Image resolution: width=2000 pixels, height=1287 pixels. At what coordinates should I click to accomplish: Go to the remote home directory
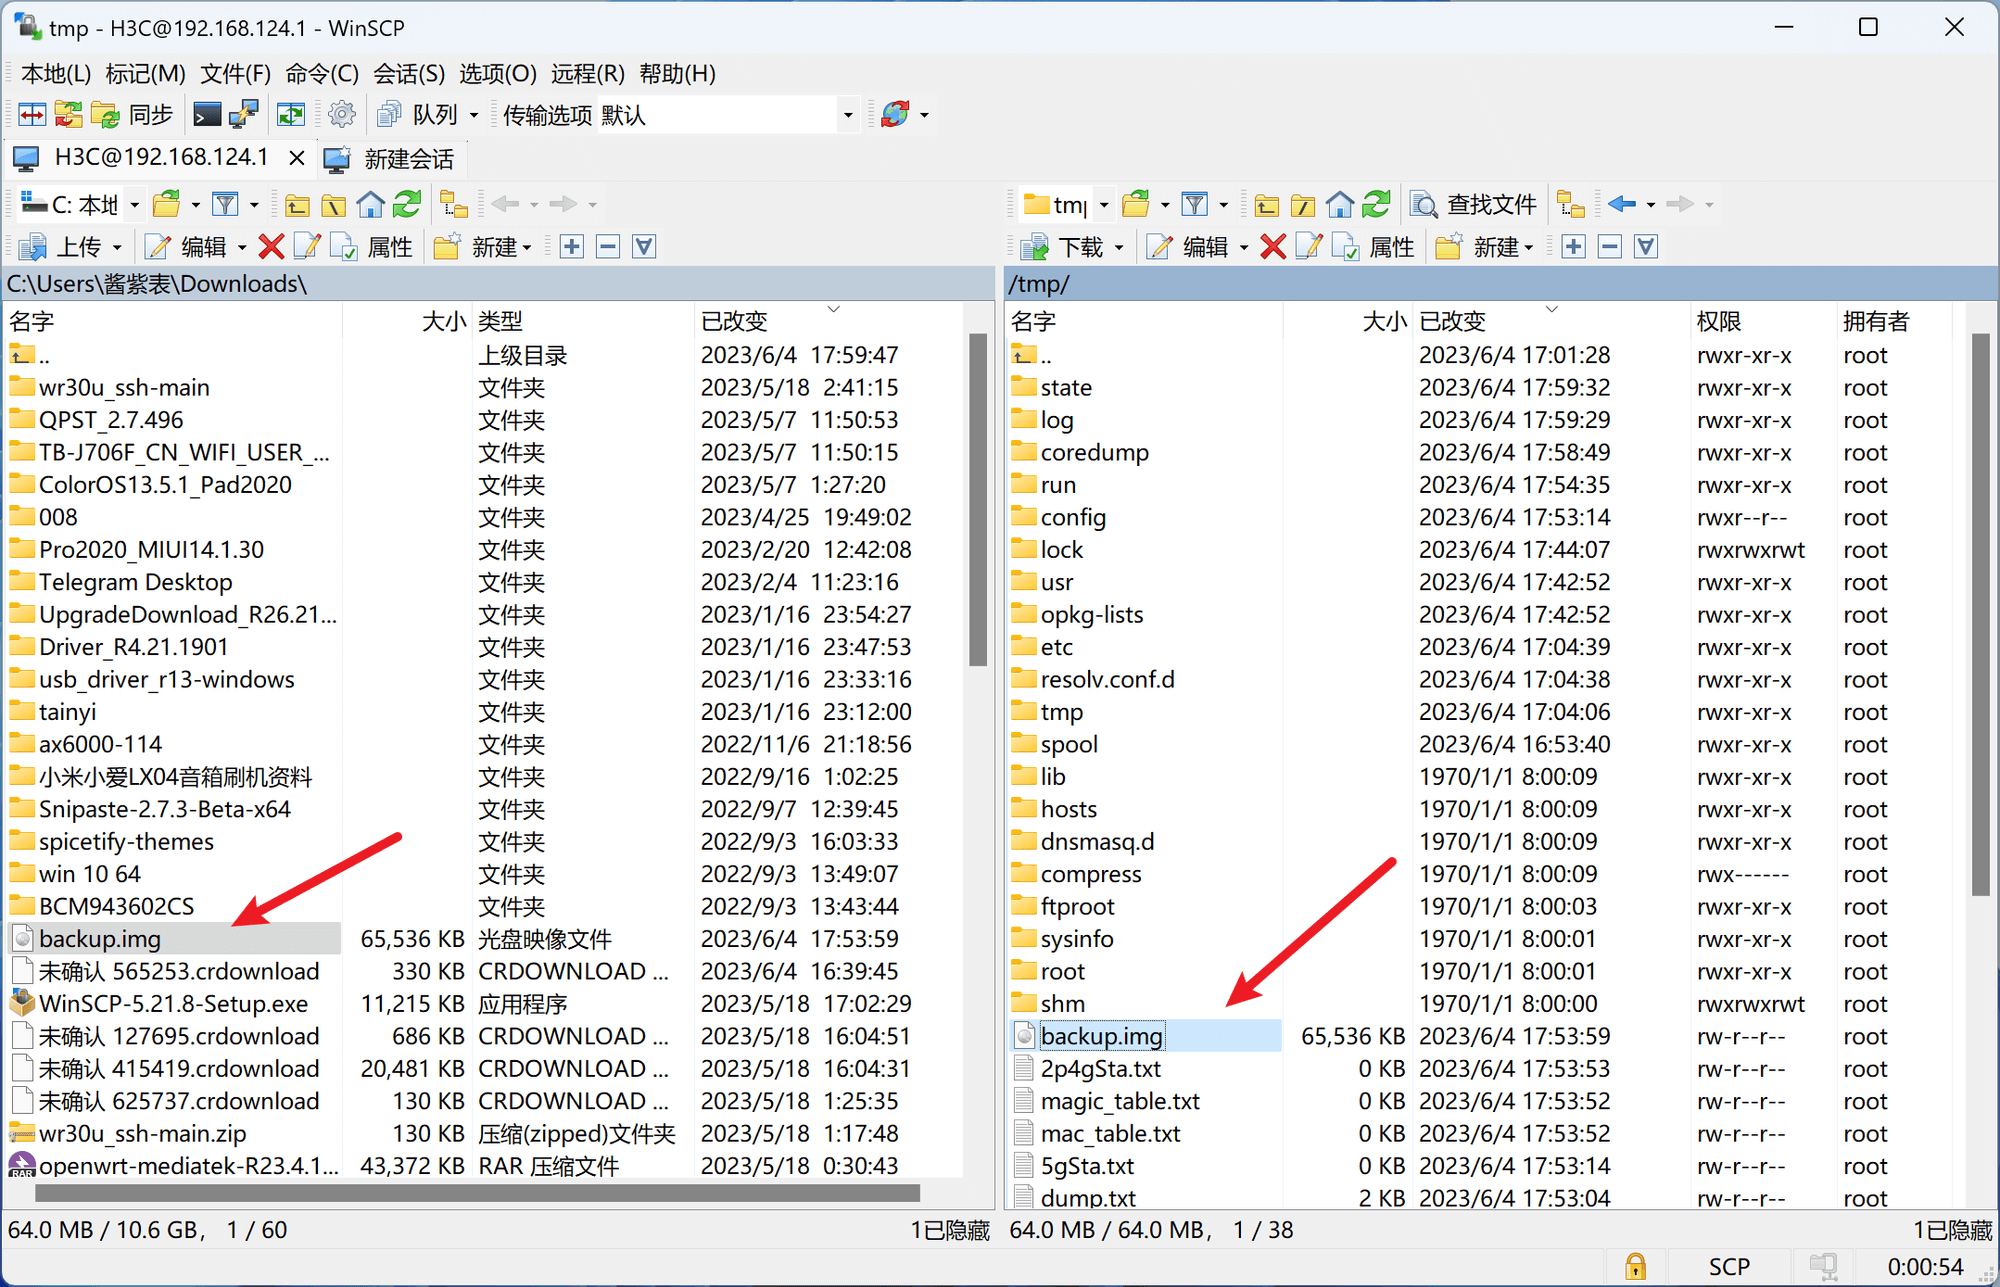1340,204
